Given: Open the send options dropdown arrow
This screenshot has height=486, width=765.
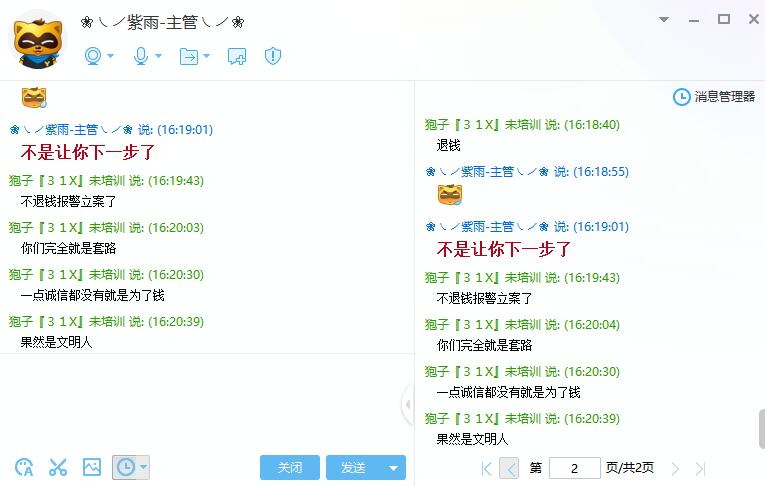Looking at the screenshot, I should [393, 468].
